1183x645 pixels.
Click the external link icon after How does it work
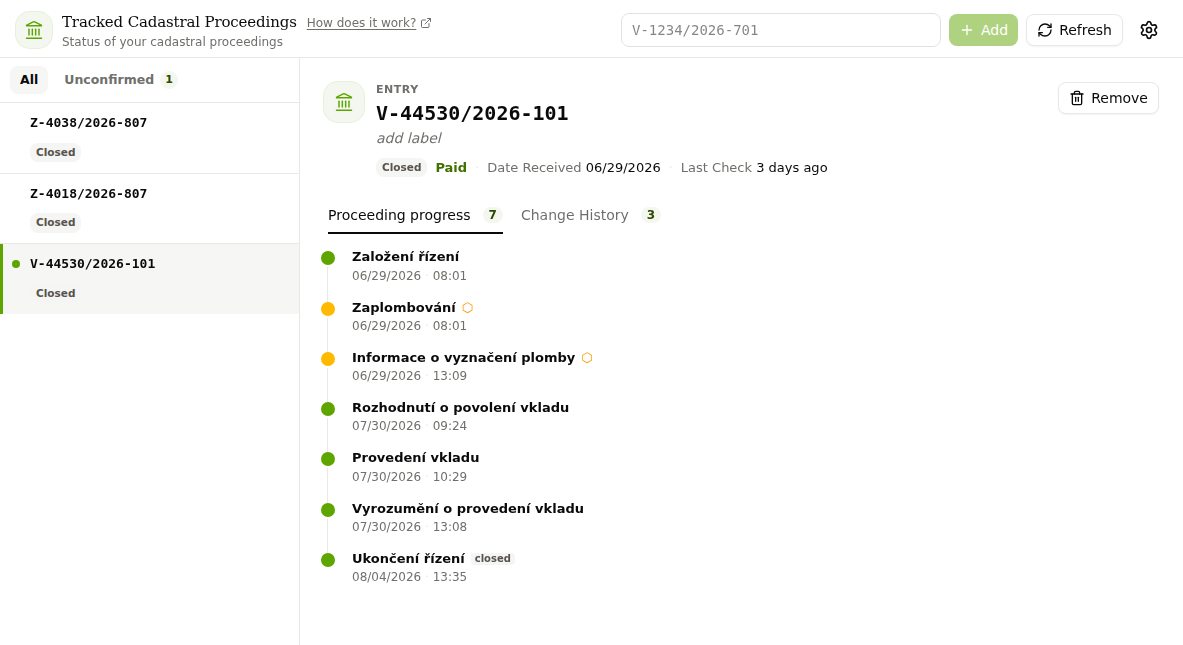(426, 23)
